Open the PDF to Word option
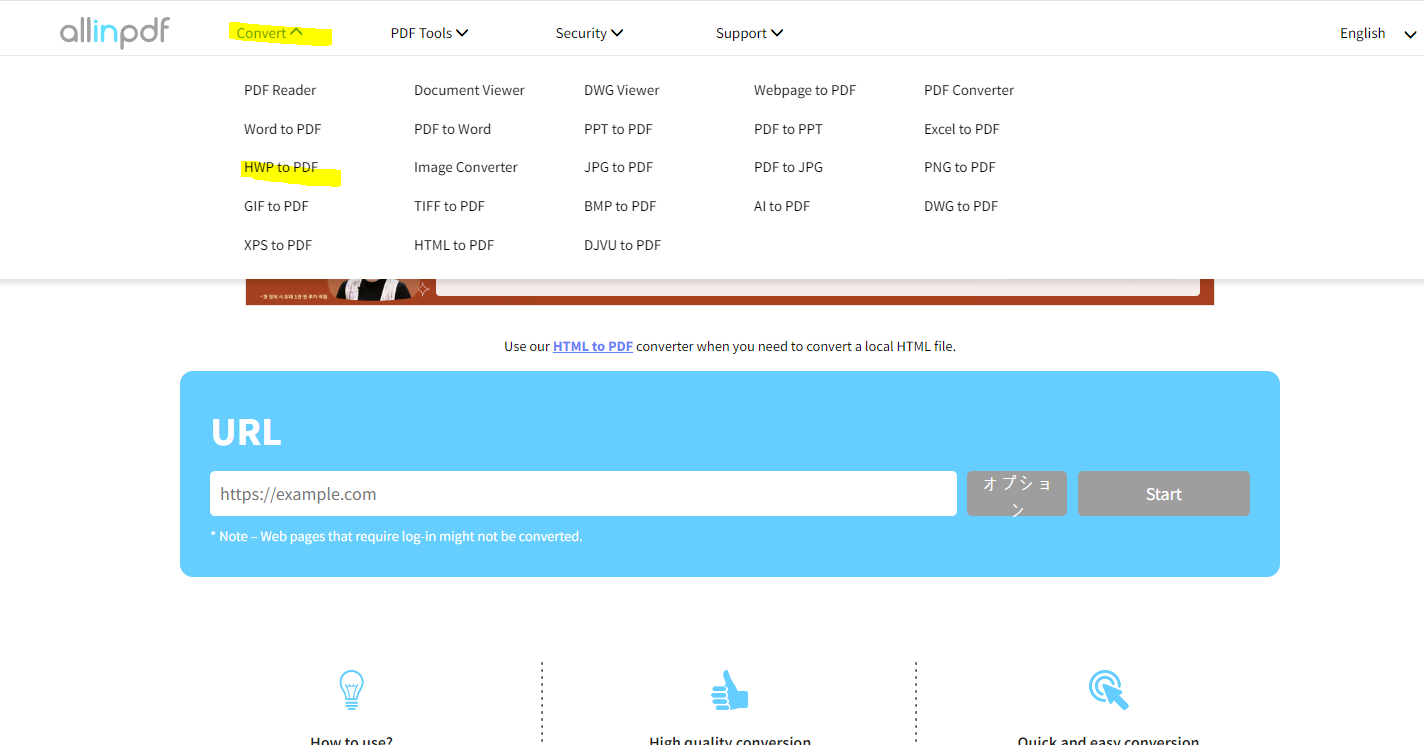 pyautogui.click(x=452, y=128)
